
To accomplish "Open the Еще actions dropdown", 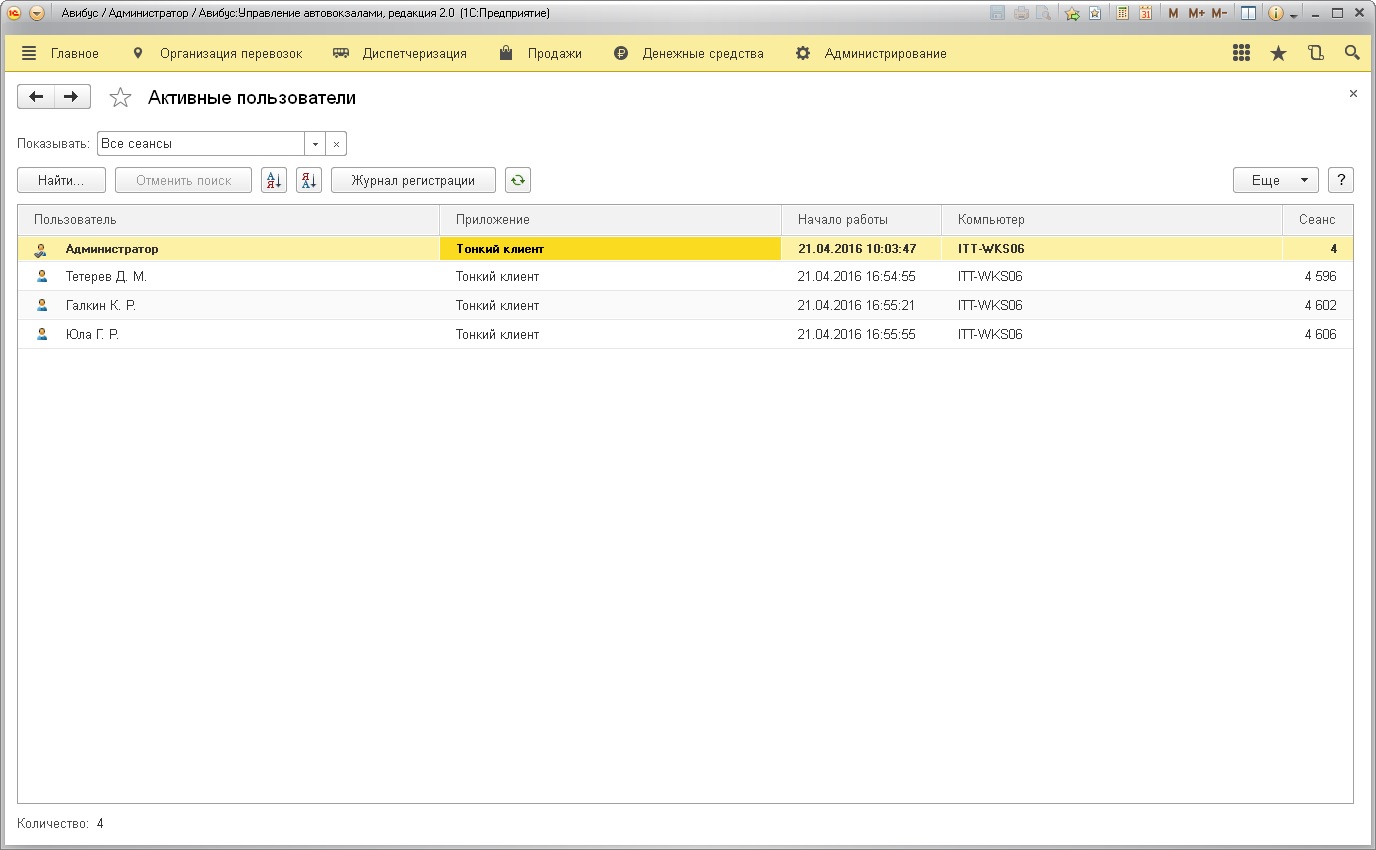I will tap(1275, 180).
